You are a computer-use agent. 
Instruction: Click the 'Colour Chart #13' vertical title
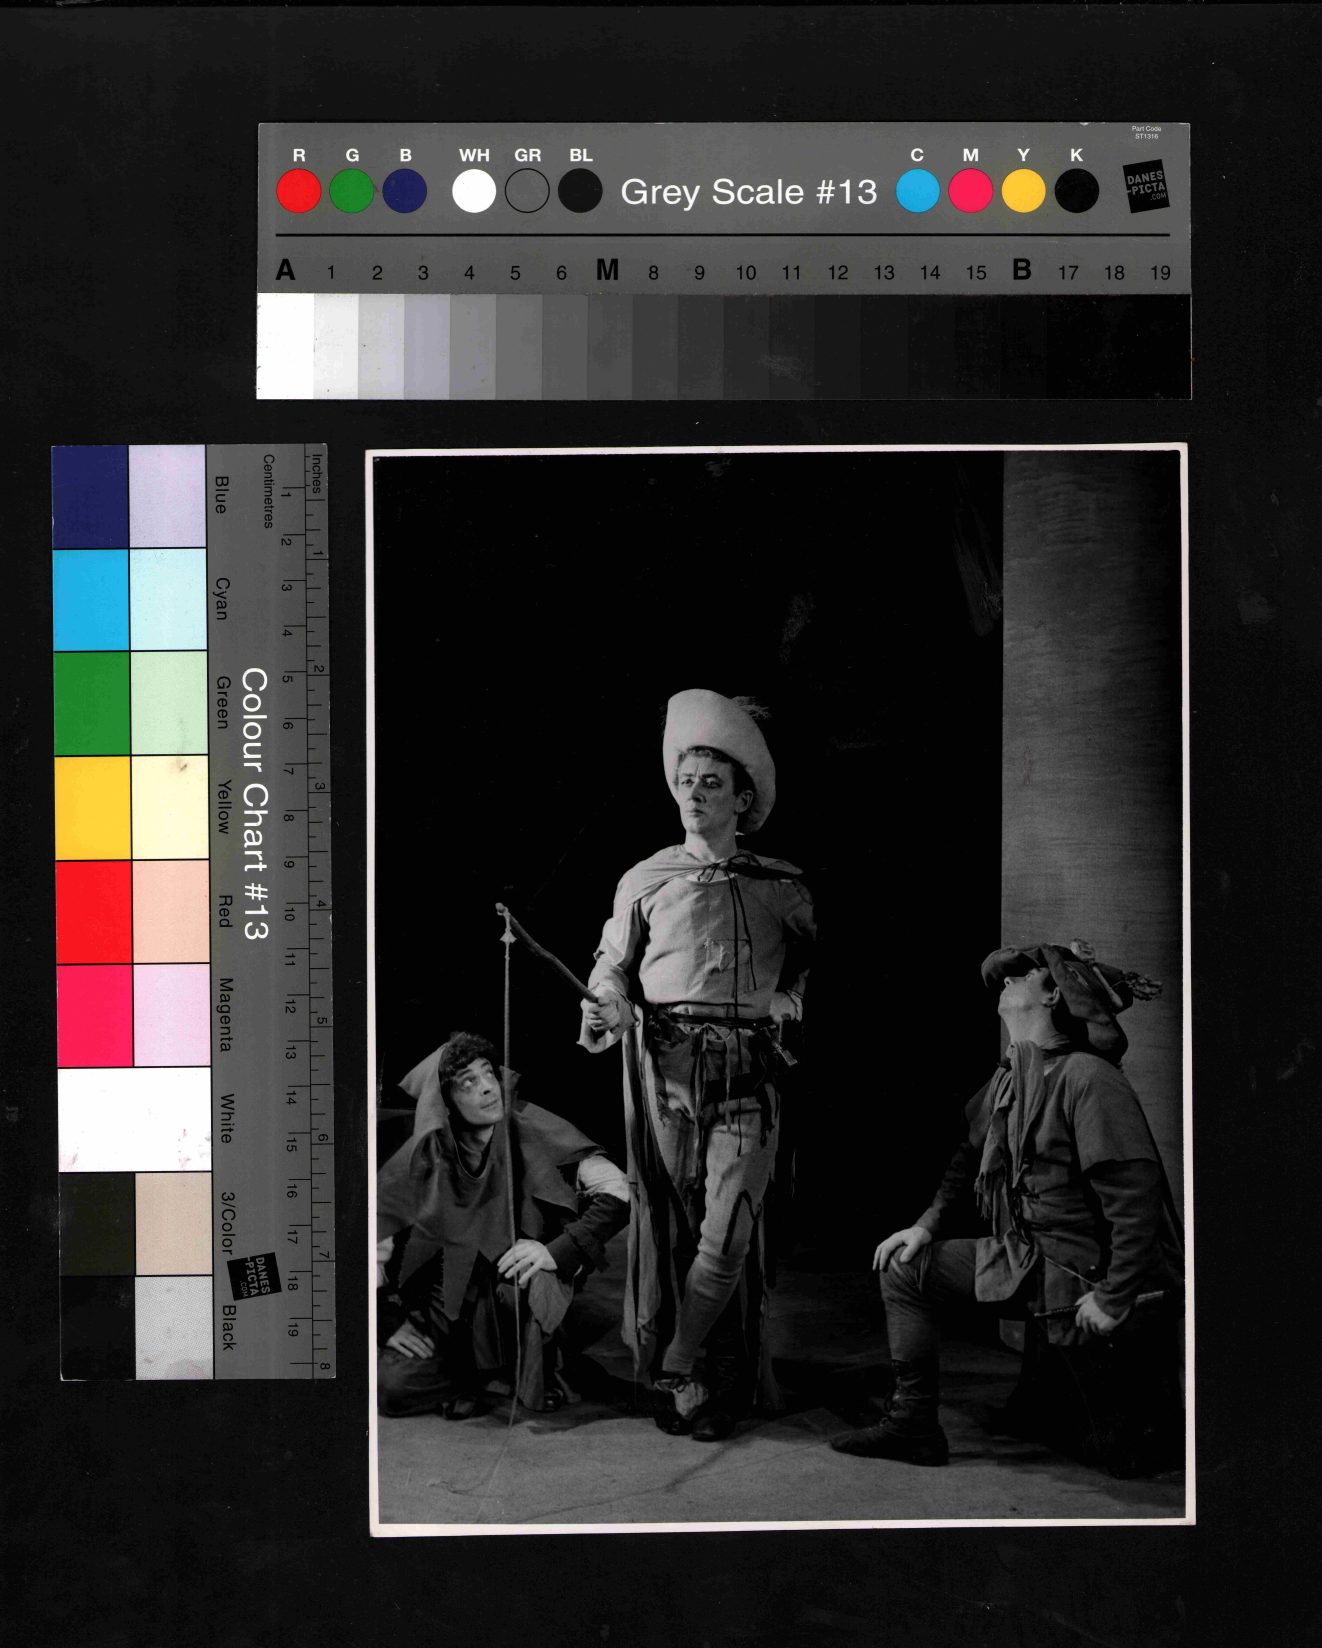(255, 803)
